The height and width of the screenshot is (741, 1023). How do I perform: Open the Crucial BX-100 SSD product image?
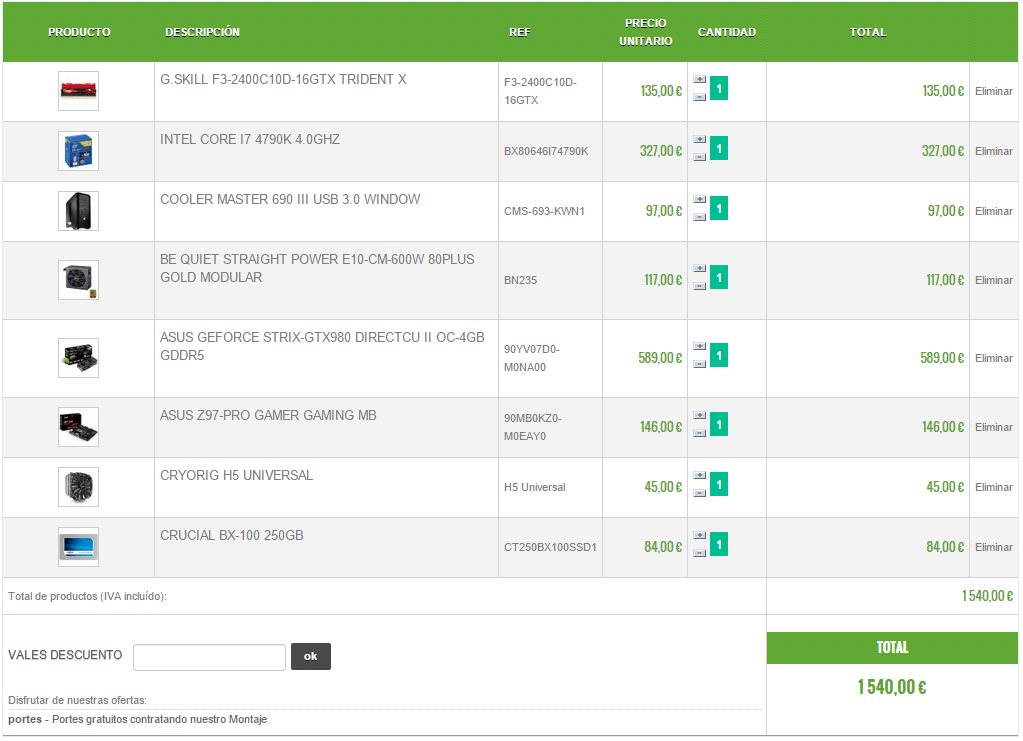point(78,547)
